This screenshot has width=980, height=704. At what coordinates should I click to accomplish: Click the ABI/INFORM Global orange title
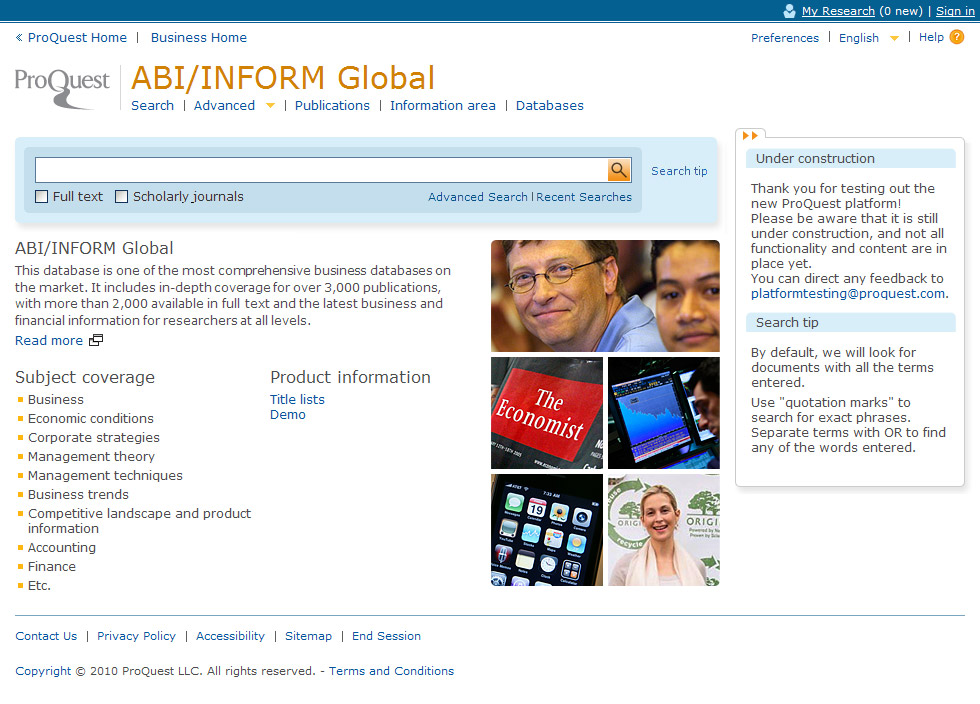[x=282, y=78]
